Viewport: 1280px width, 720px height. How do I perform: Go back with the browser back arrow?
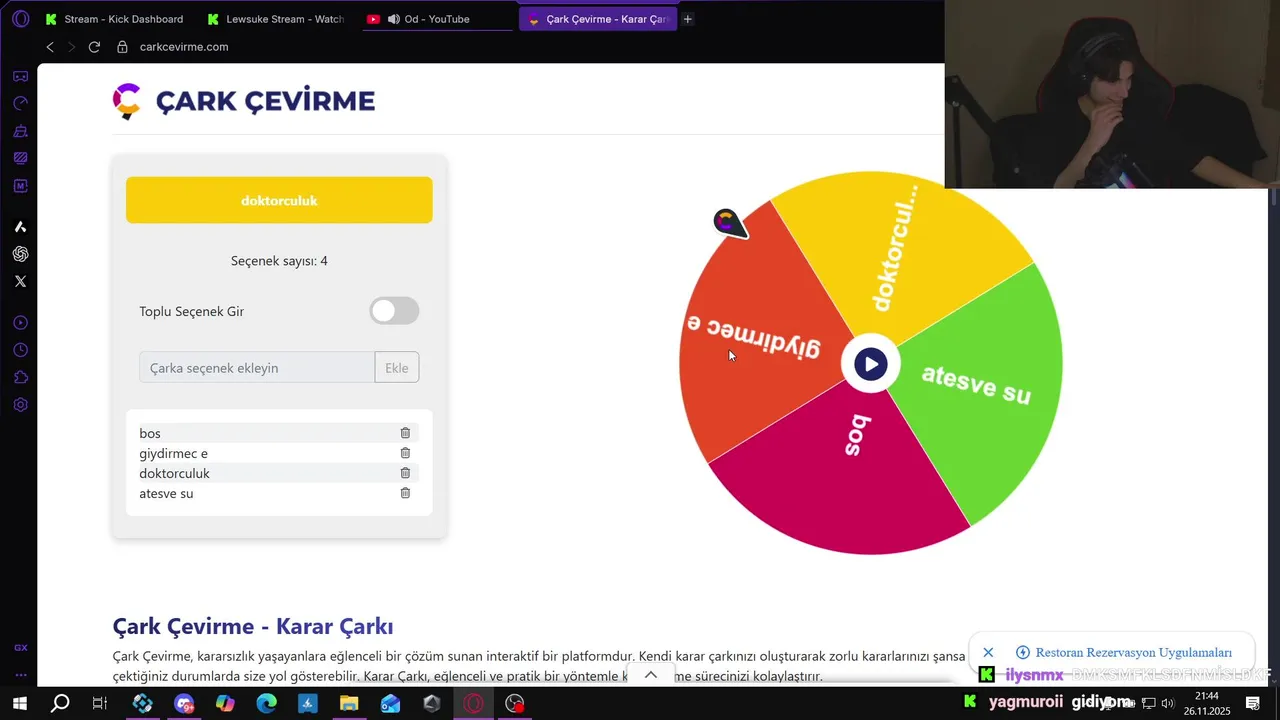[50, 47]
